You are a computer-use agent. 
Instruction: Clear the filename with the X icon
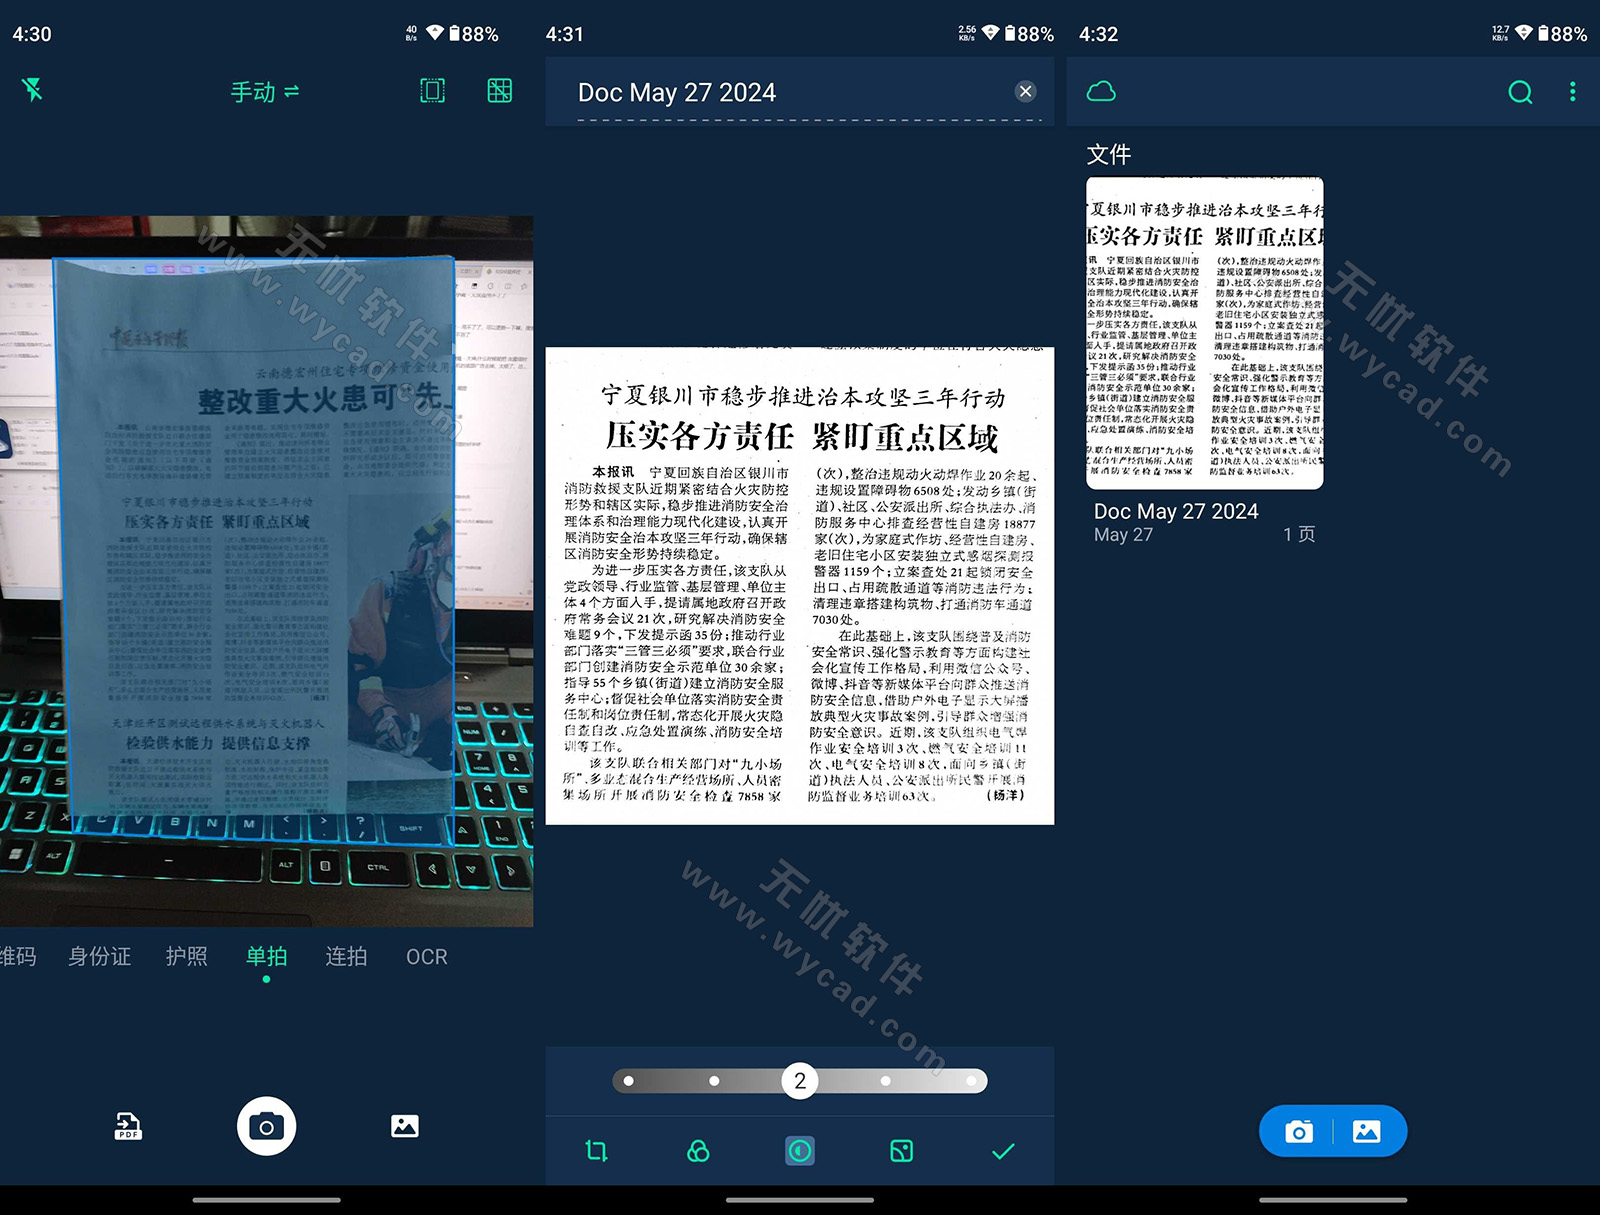click(x=1025, y=91)
